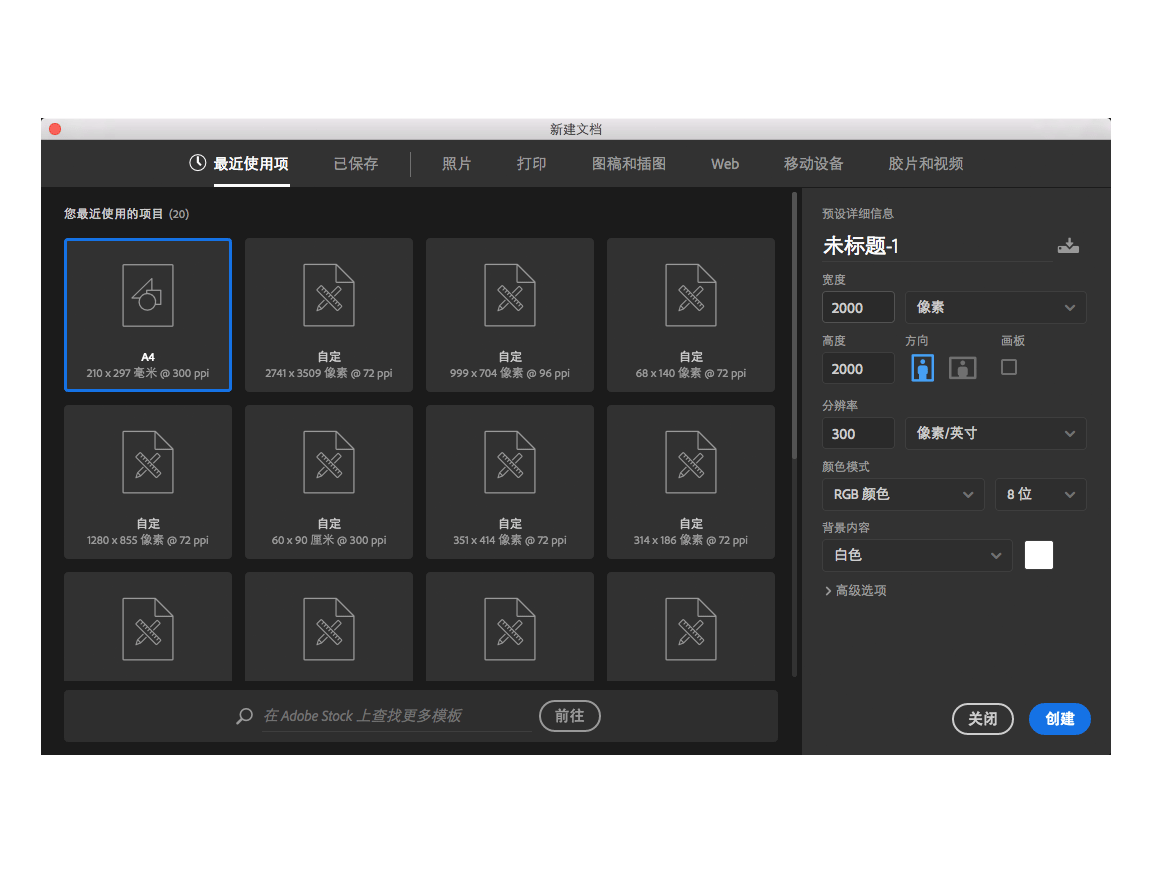Expand 高级选项 advanced options
Image resolution: width=1152 pixels, height=872 pixels.
click(x=855, y=591)
